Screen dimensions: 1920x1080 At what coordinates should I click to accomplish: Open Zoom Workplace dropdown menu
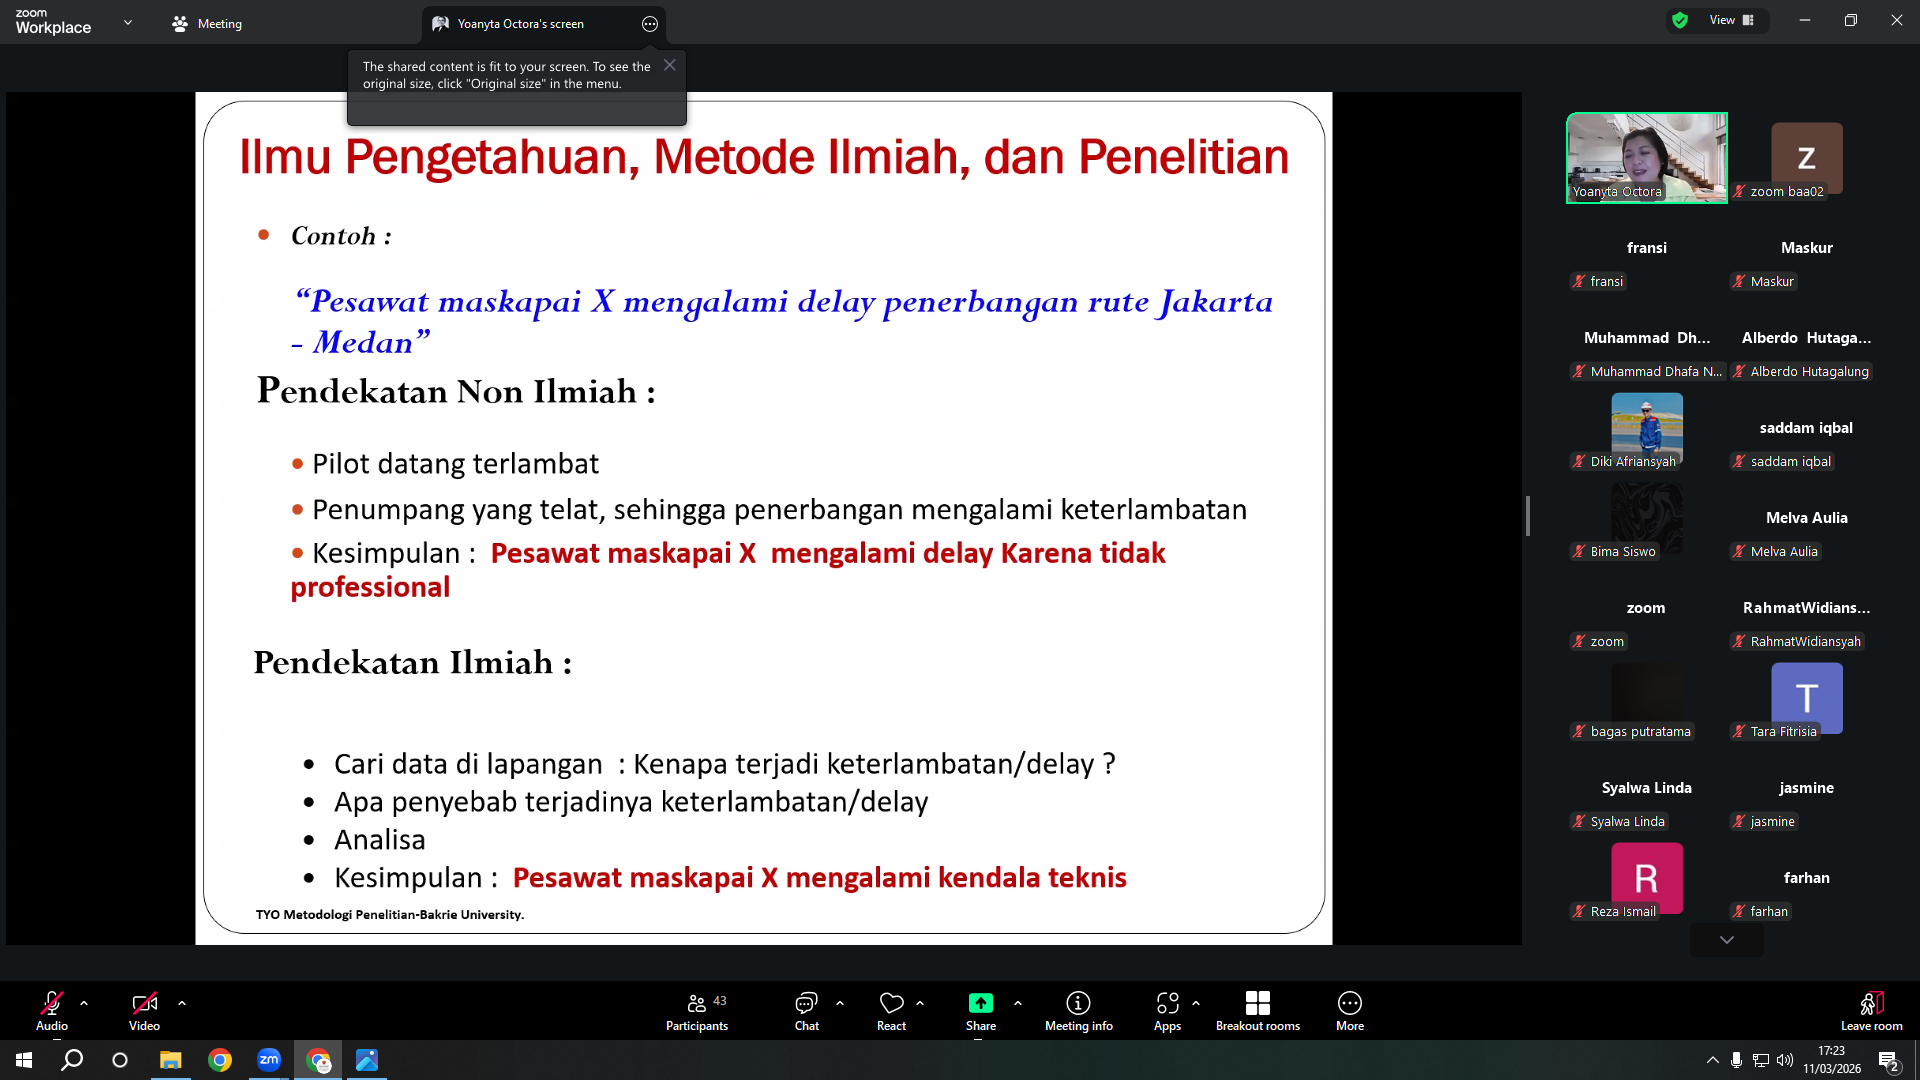point(128,22)
